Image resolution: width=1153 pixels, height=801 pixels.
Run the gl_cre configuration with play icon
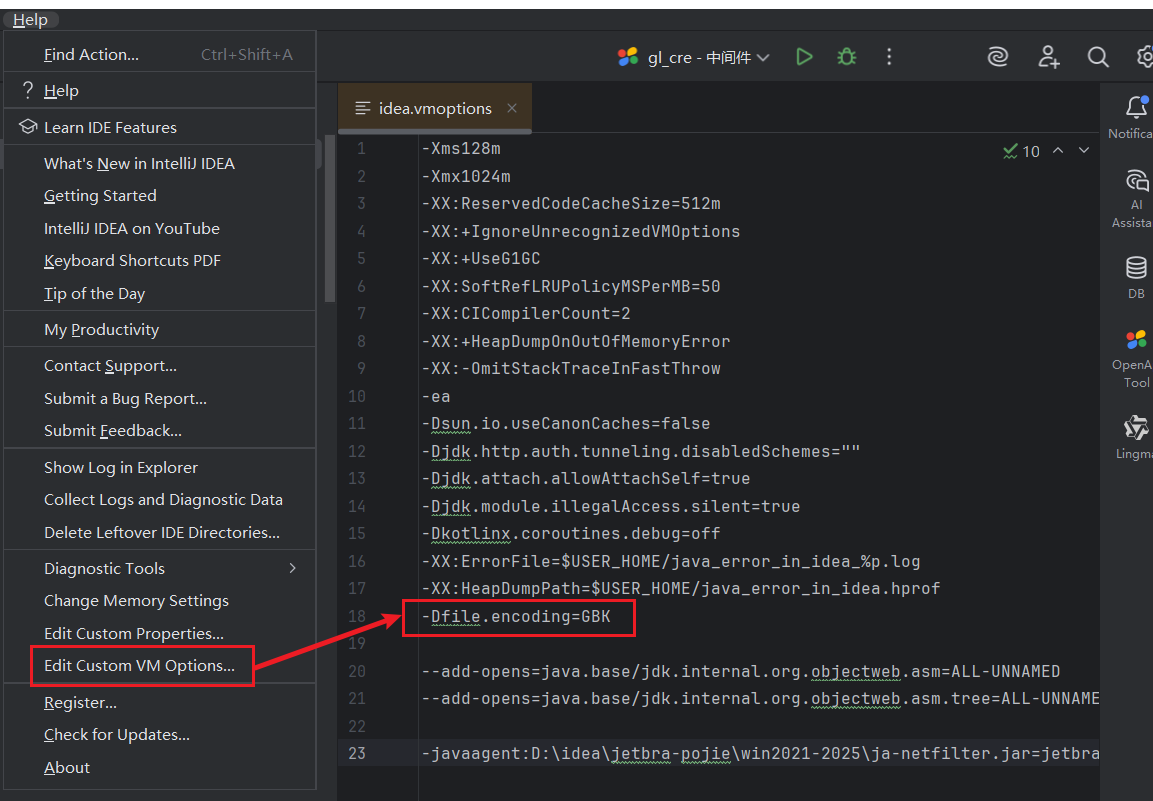(804, 57)
